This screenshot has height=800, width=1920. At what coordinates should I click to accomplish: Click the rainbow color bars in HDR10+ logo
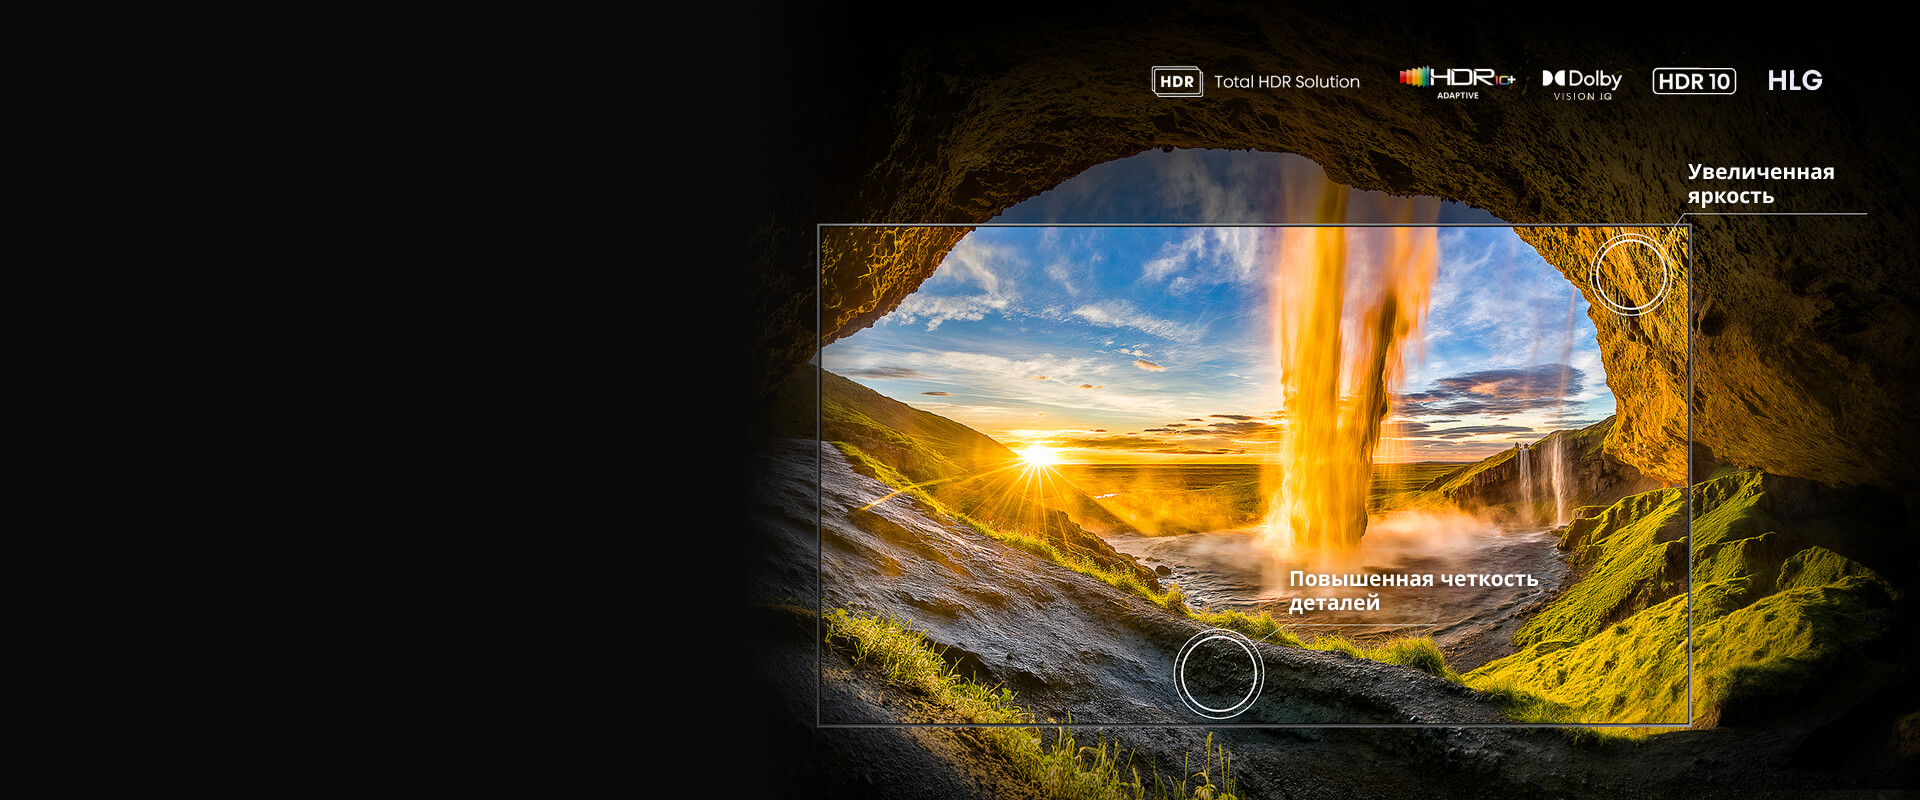(x=1414, y=76)
